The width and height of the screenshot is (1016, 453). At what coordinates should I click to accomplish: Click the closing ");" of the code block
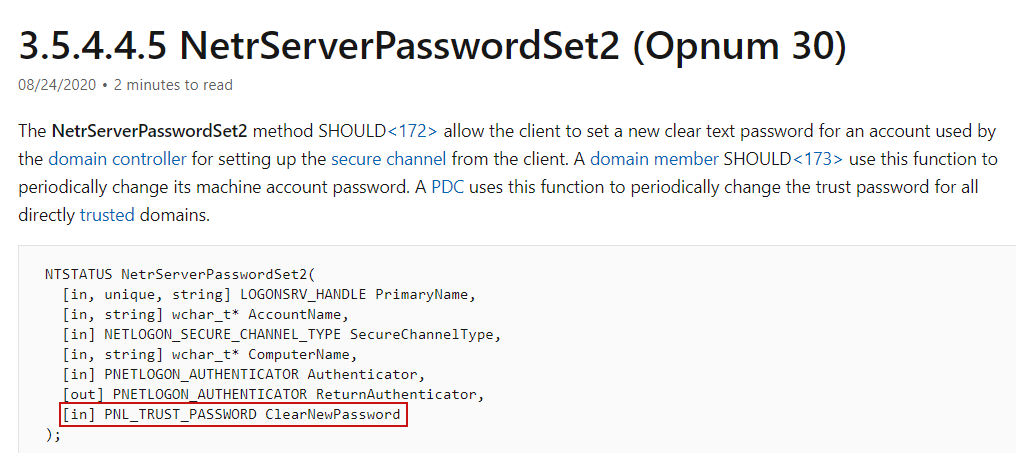[x=53, y=435]
